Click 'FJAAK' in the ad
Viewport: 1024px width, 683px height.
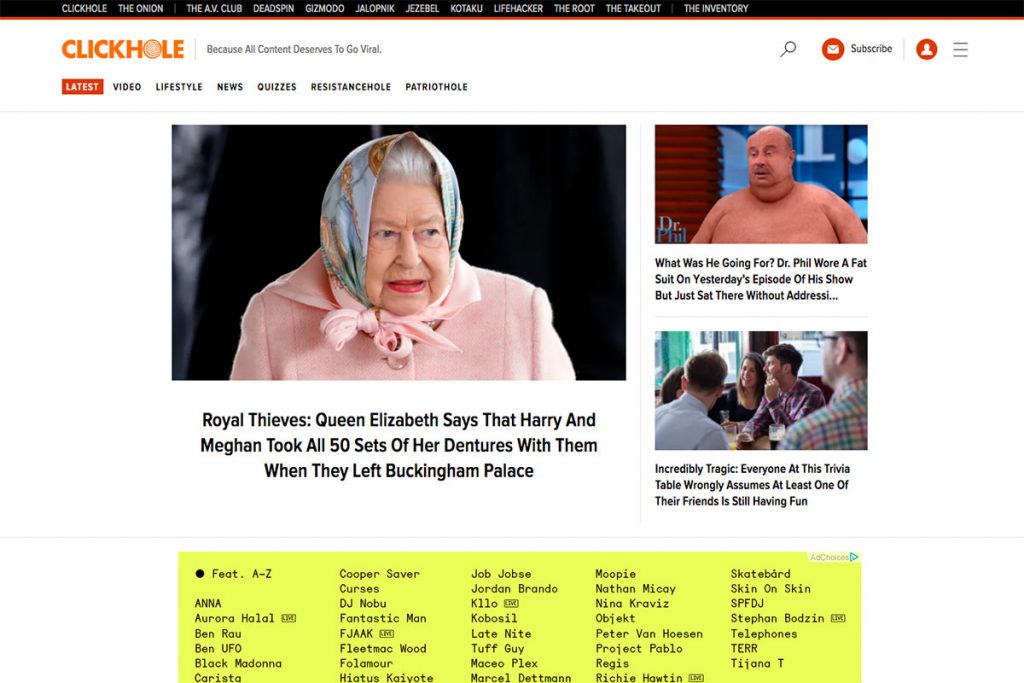click(356, 633)
